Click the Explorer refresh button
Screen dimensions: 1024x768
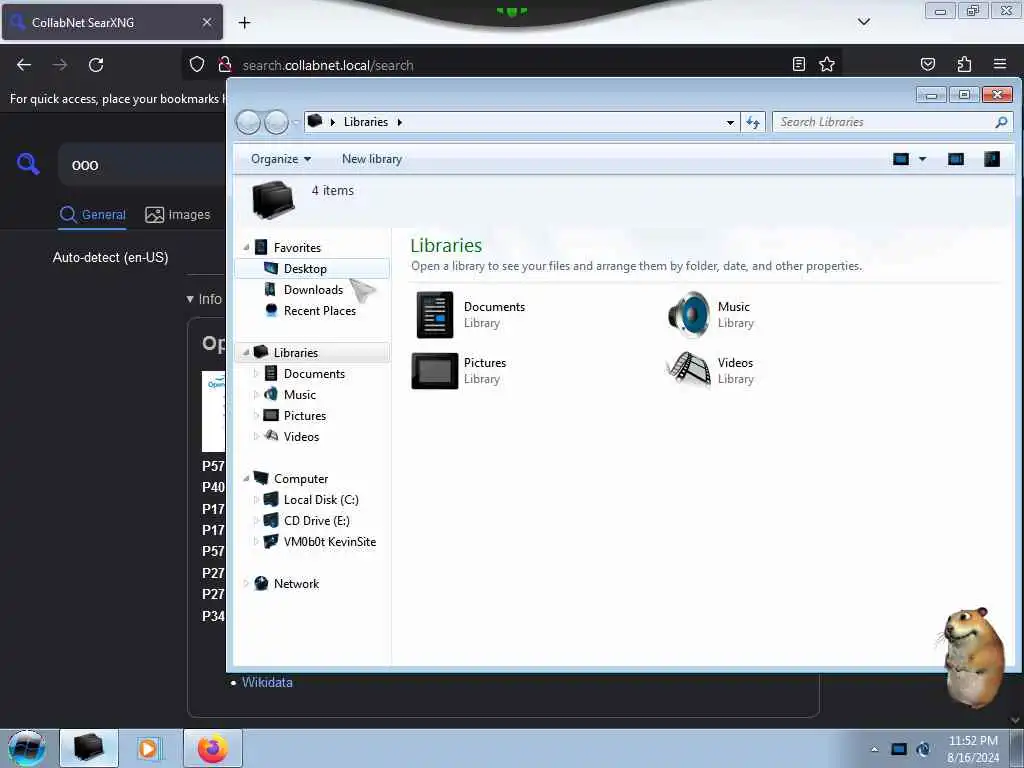[753, 122]
